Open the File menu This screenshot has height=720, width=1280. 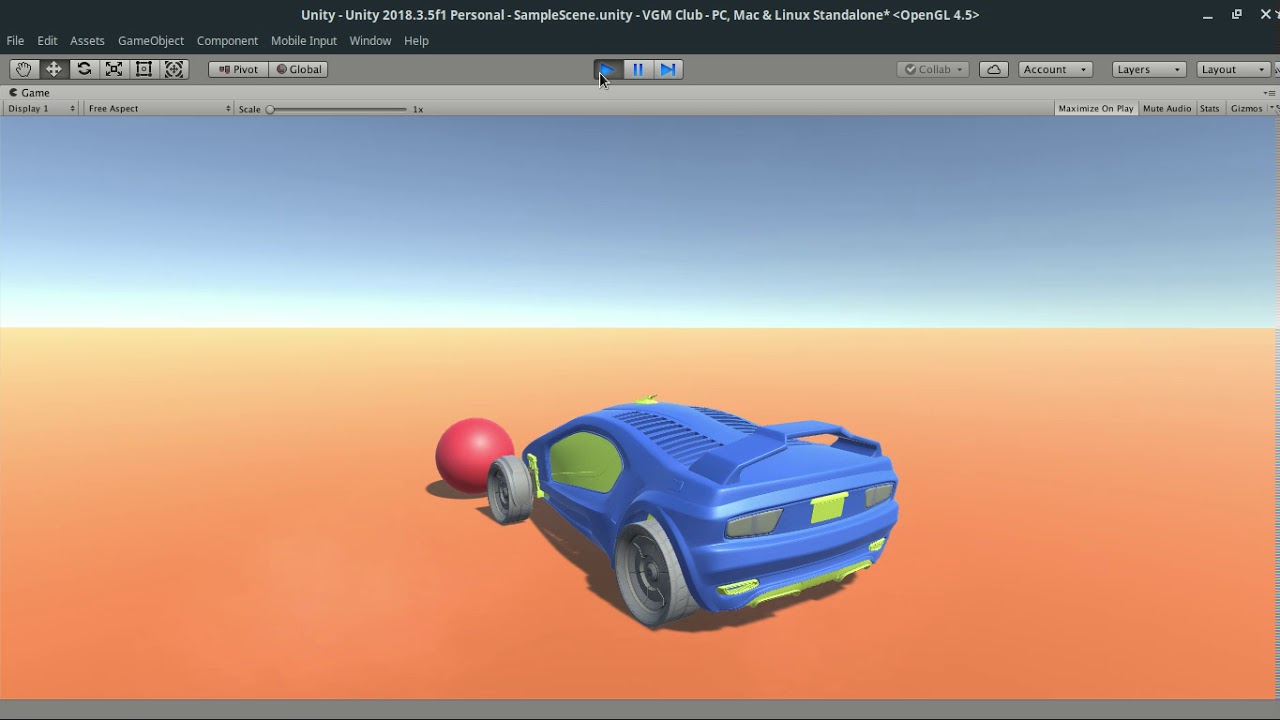(x=15, y=41)
